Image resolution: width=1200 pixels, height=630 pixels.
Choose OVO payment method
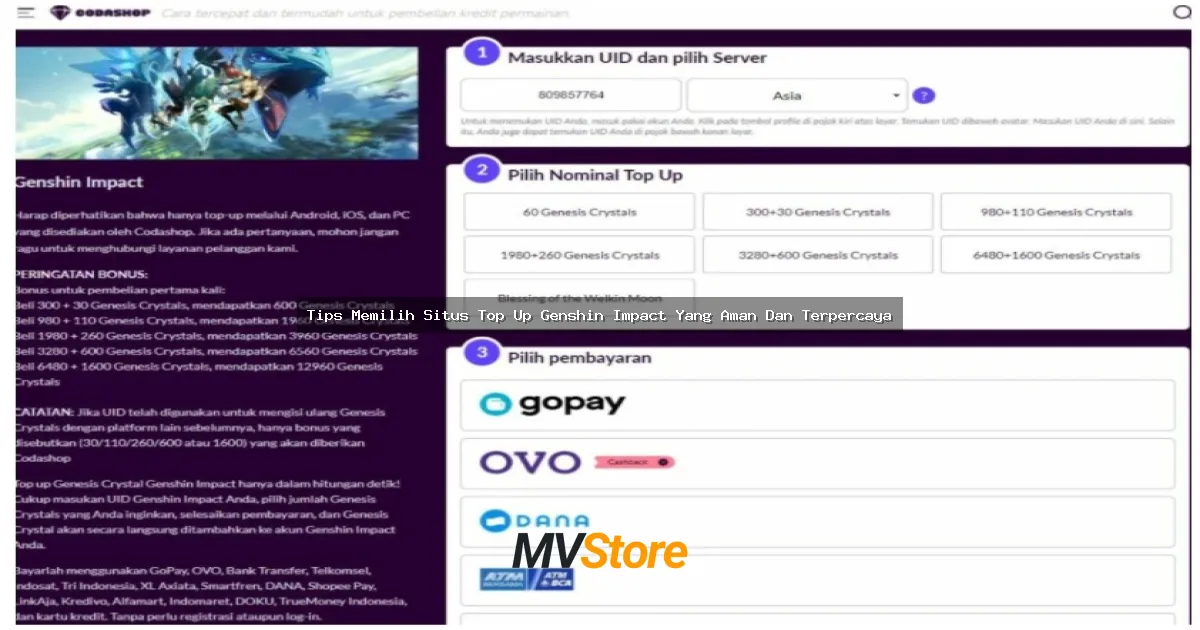click(817, 463)
